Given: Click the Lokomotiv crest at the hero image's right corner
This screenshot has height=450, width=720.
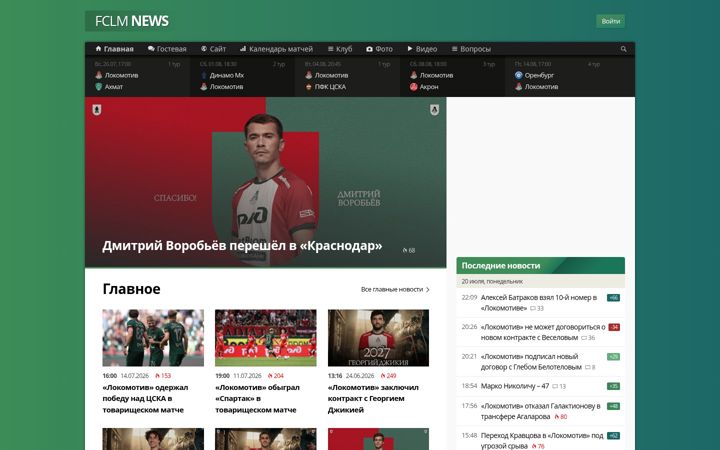Looking at the screenshot, I should point(434,110).
